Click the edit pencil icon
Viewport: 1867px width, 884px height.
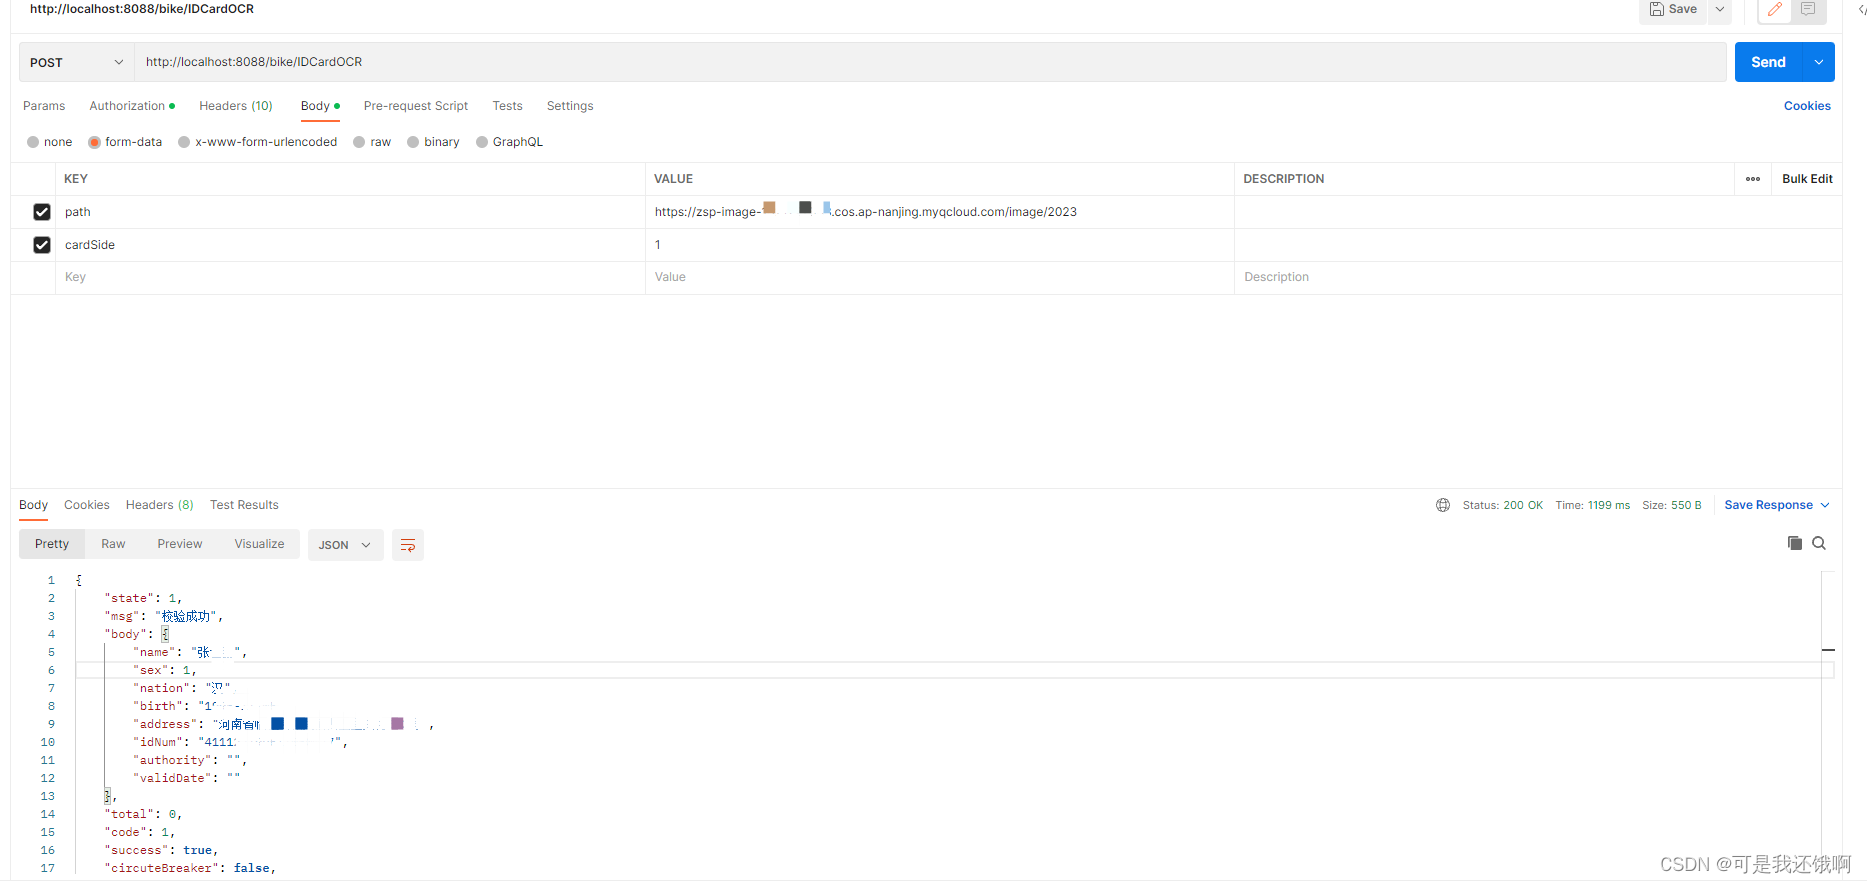(1775, 9)
